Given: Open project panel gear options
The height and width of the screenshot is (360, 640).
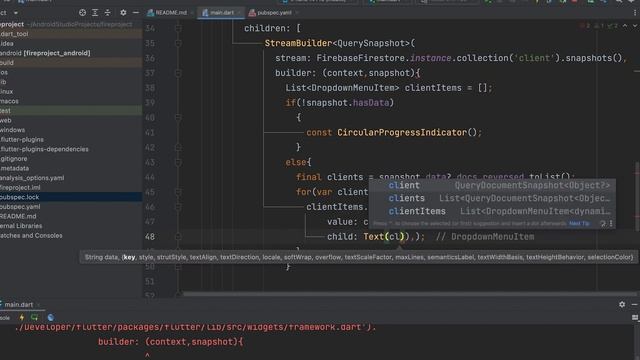Looking at the screenshot, I should [x=123, y=13].
